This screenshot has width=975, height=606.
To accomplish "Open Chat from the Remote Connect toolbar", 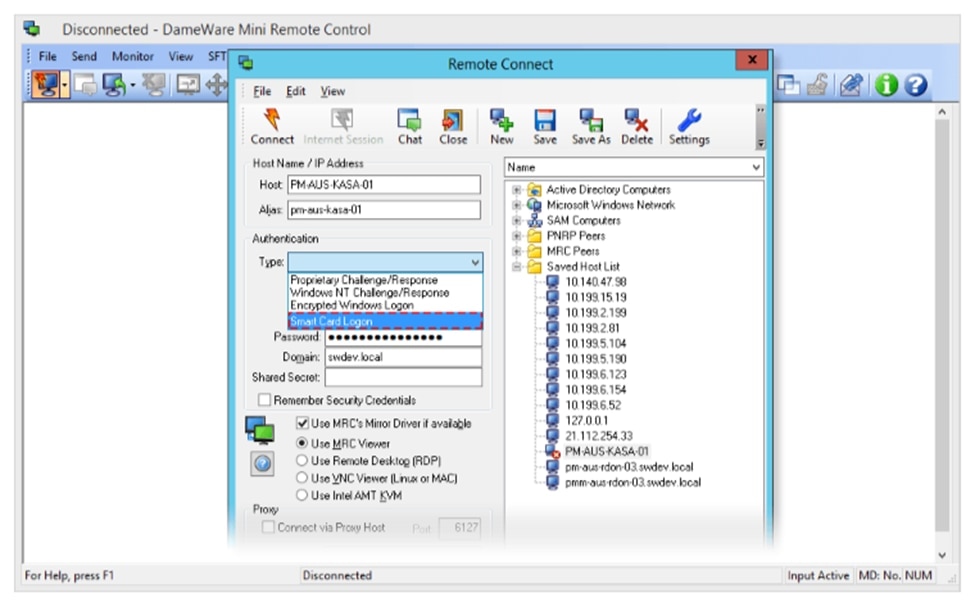I will click(410, 127).
